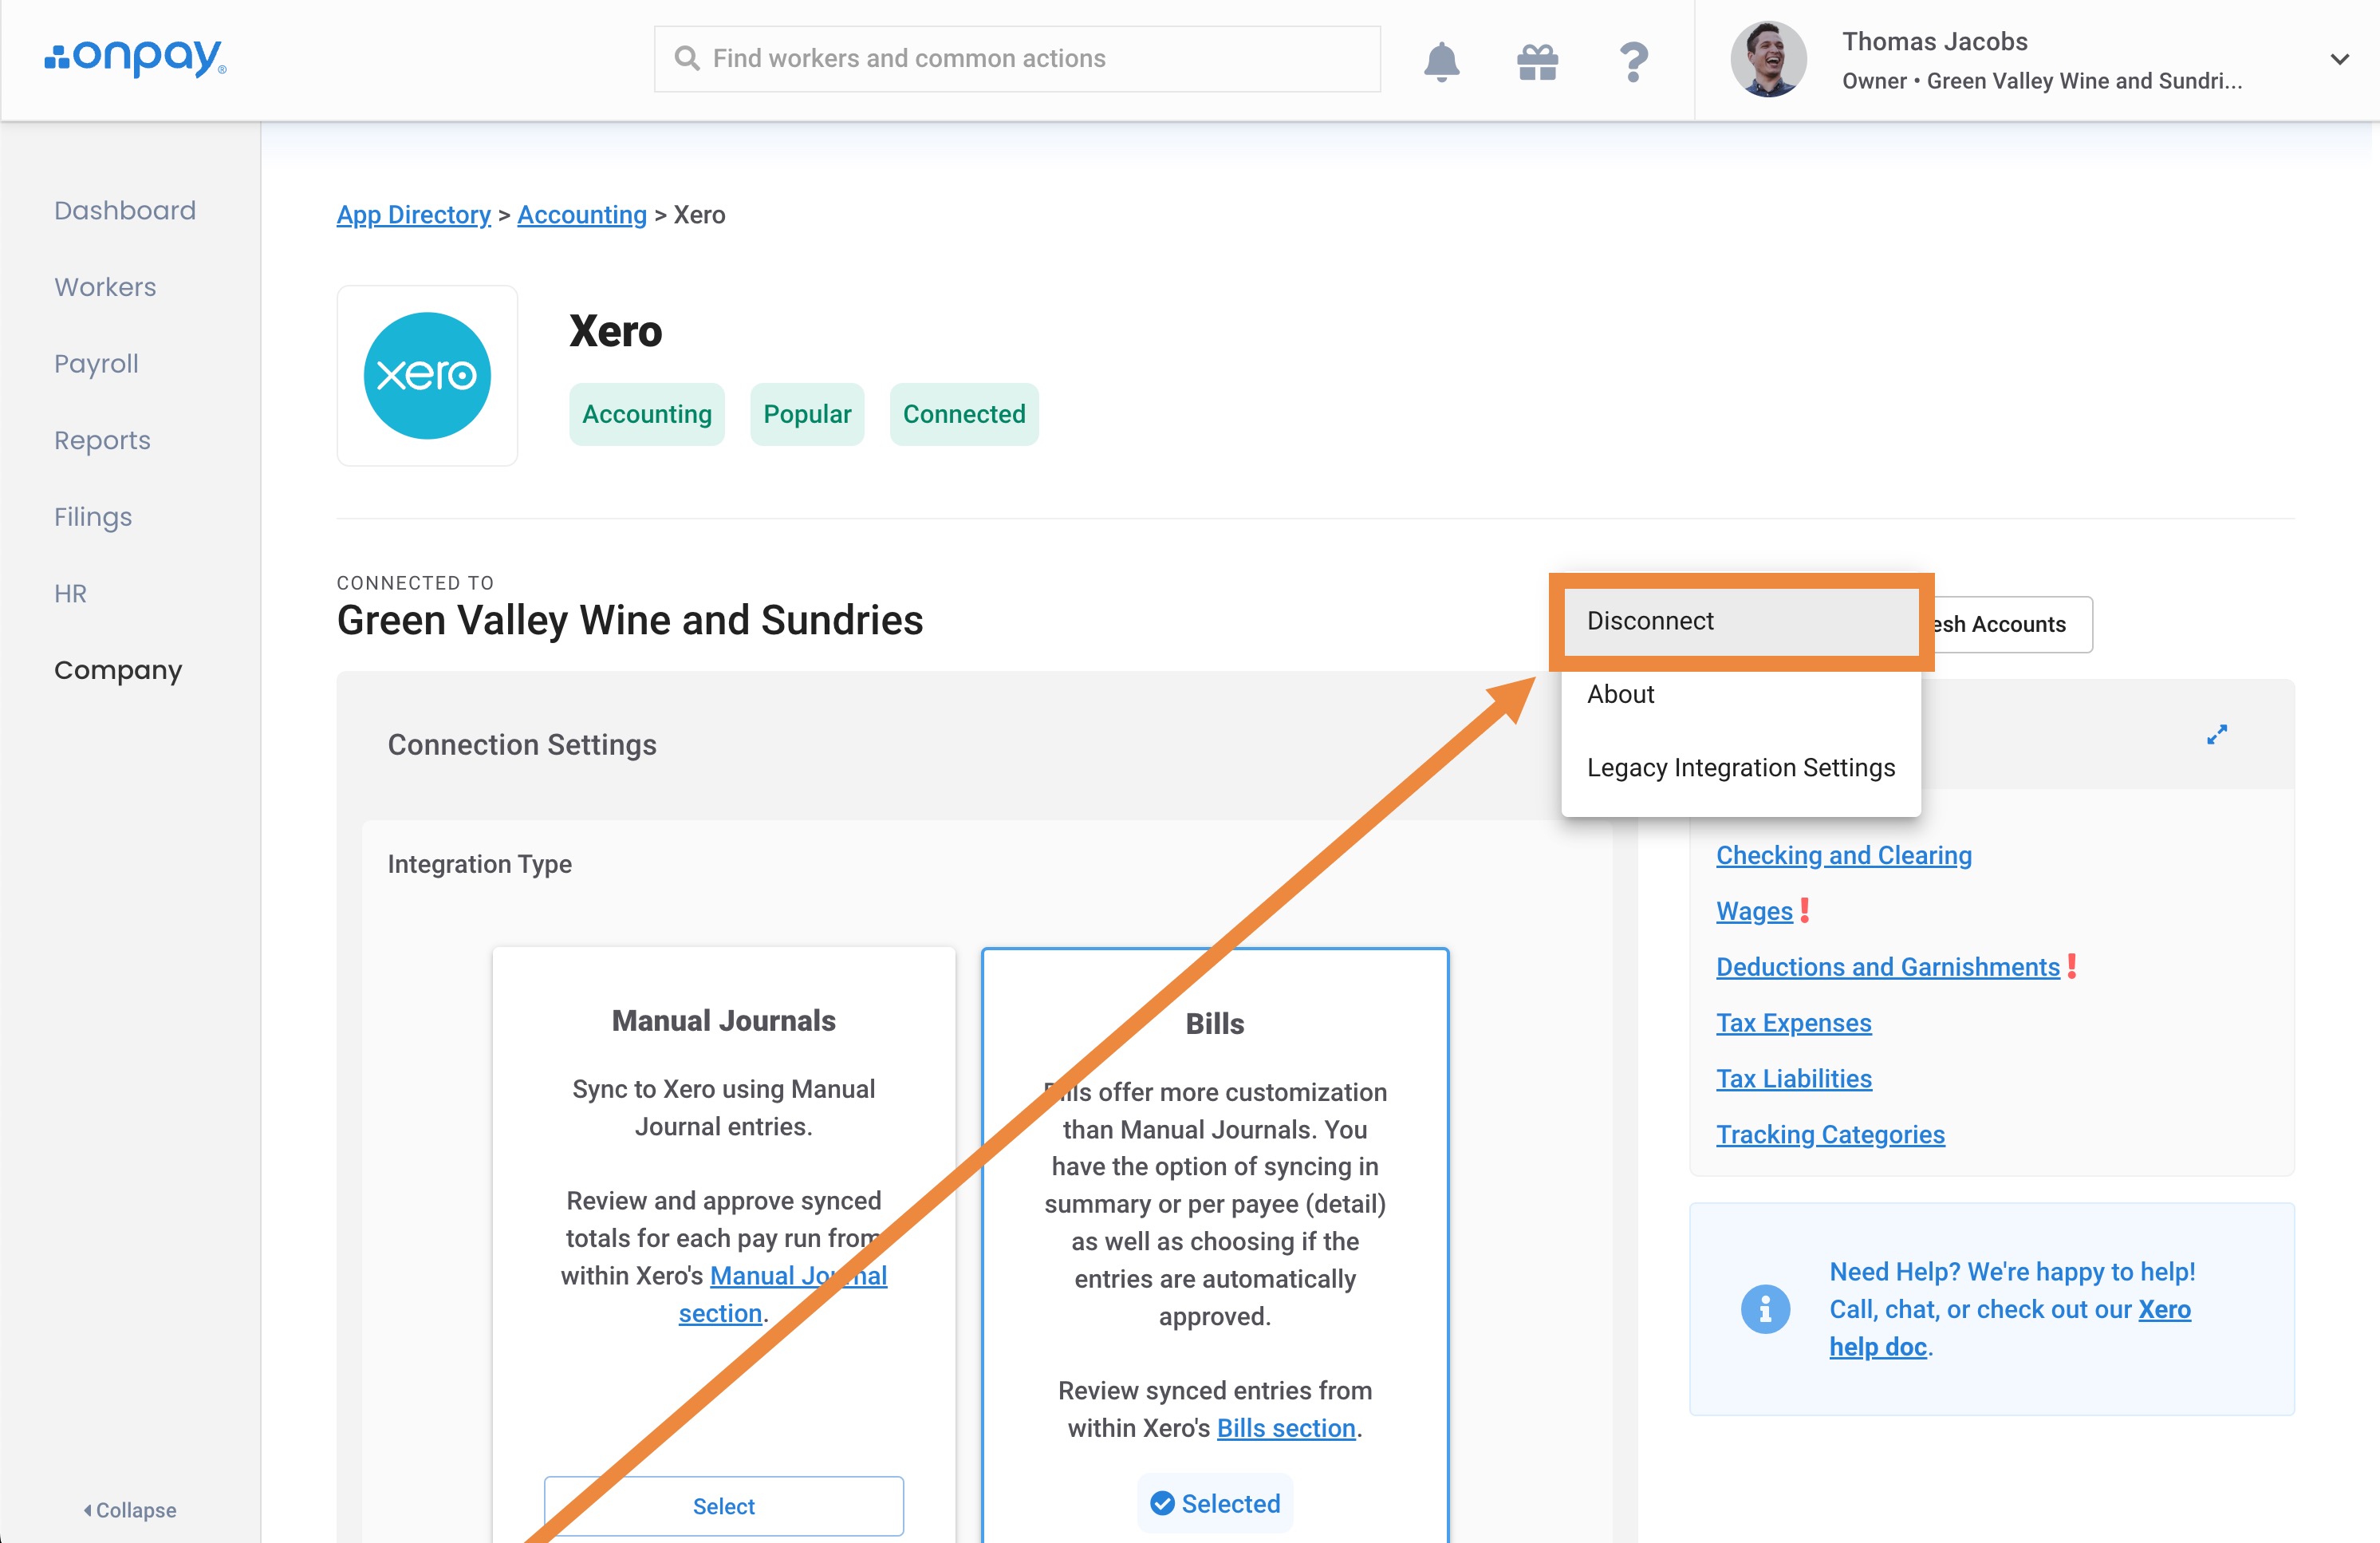Open the notifications bell

point(1441,61)
